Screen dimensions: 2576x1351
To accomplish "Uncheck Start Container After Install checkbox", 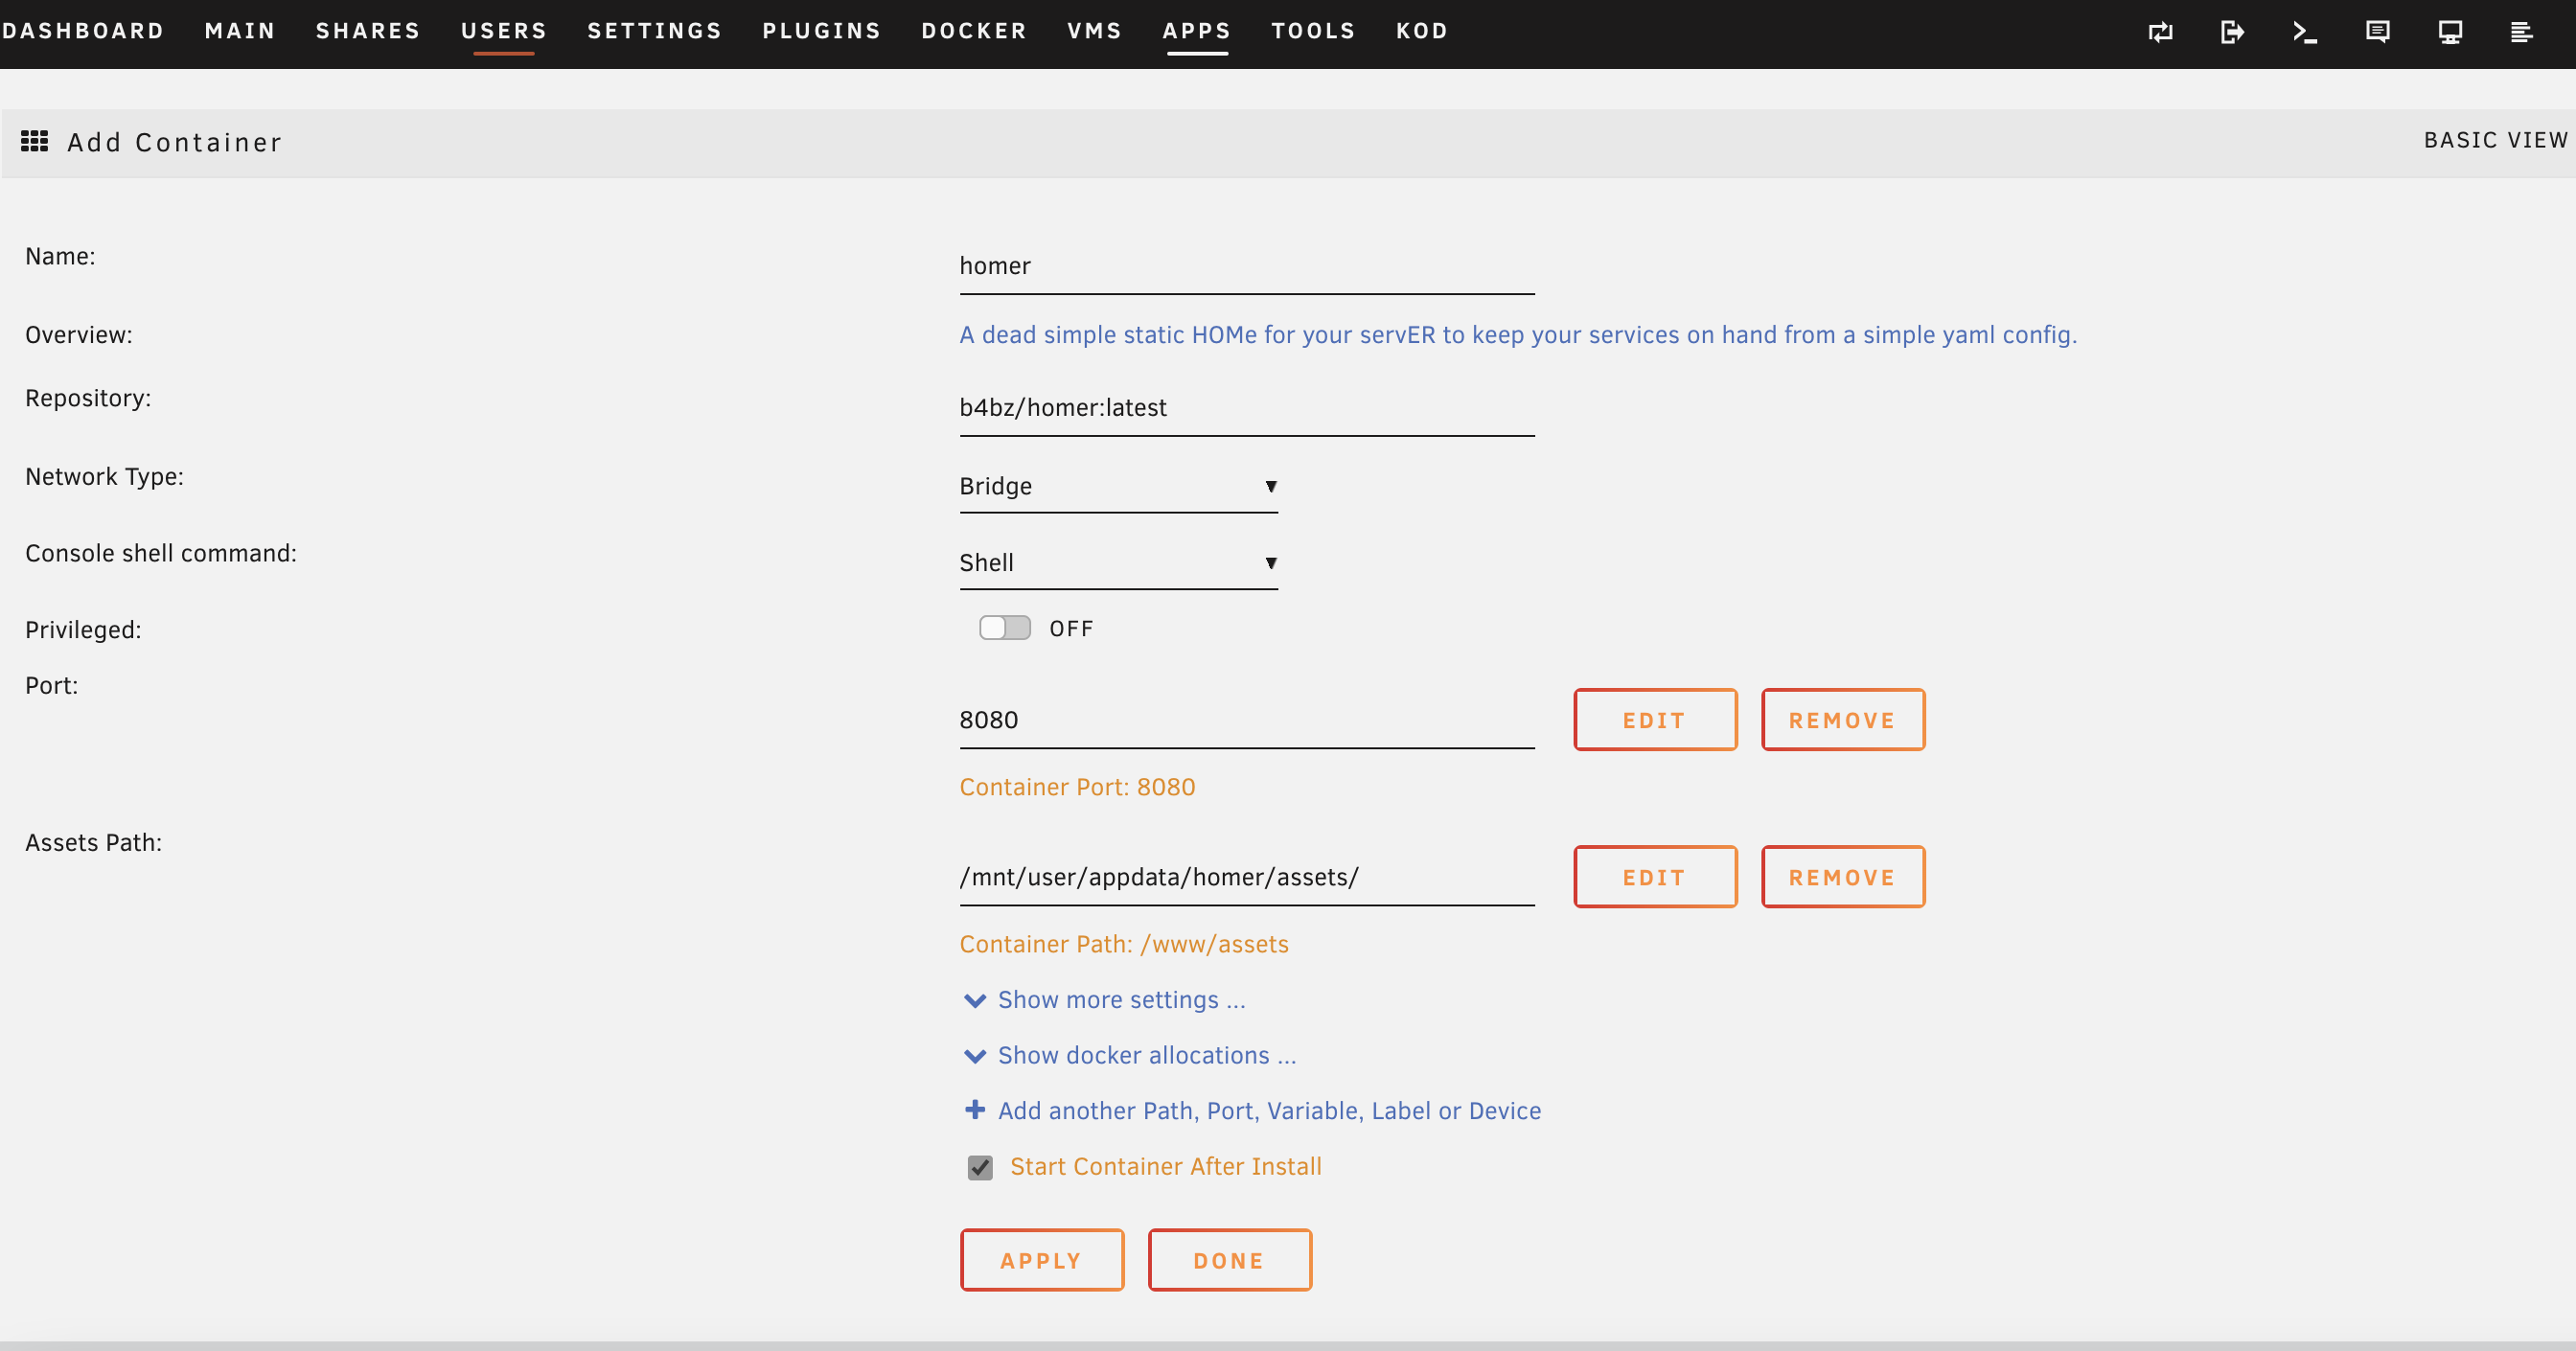I will point(980,1167).
